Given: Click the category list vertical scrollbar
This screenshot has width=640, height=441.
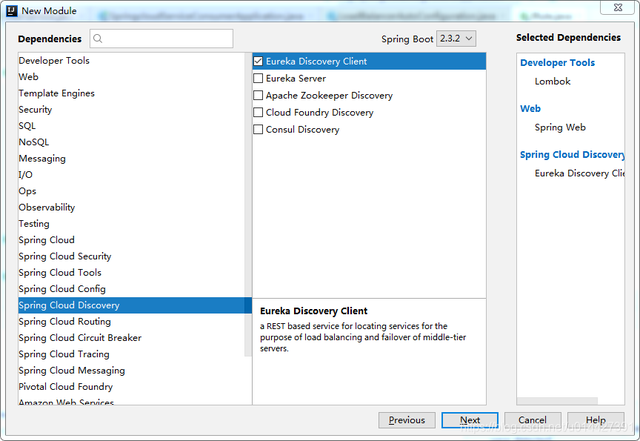Looking at the screenshot, I should [x=248, y=204].
